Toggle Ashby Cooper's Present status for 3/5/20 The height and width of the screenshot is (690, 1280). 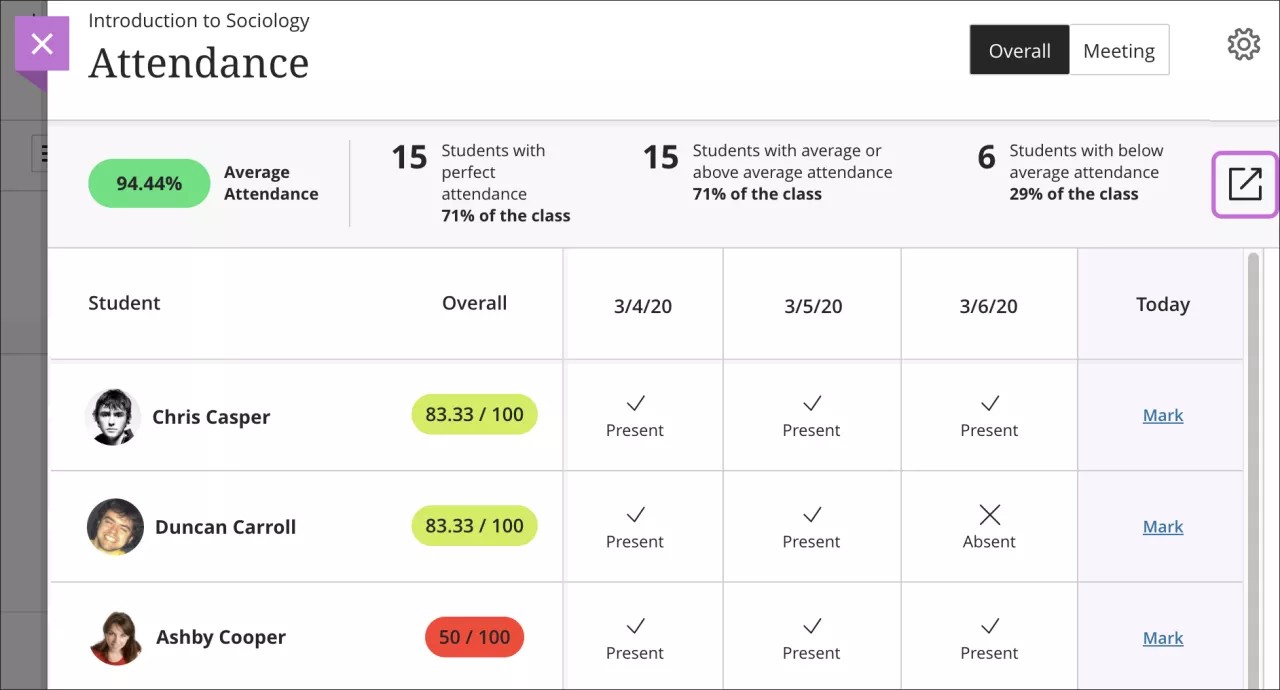[x=811, y=637]
